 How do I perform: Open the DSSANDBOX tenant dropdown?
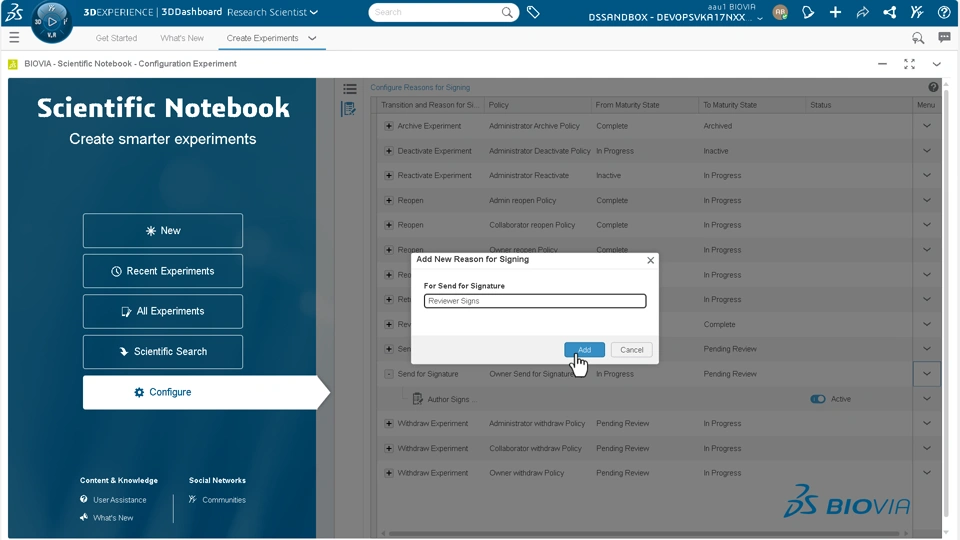tap(760, 18)
